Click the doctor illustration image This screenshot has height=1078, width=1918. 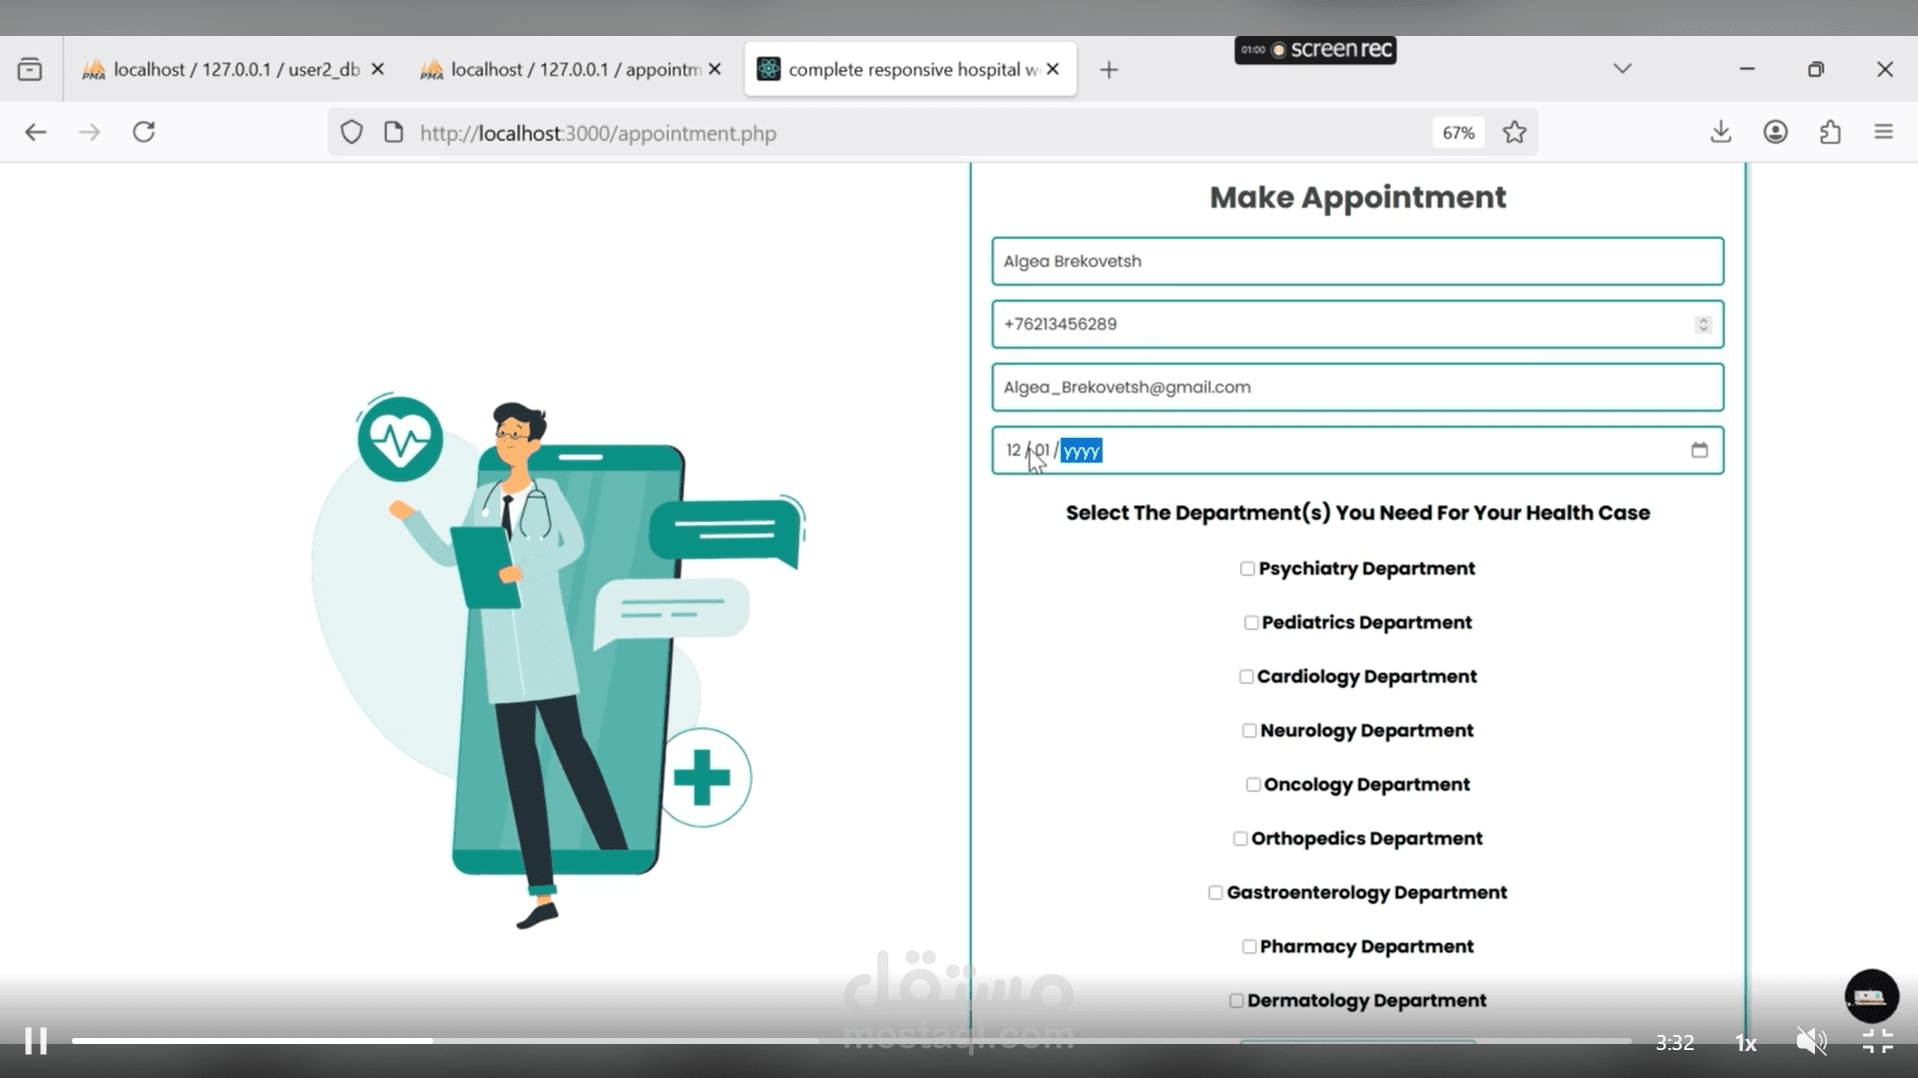[560, 660]
